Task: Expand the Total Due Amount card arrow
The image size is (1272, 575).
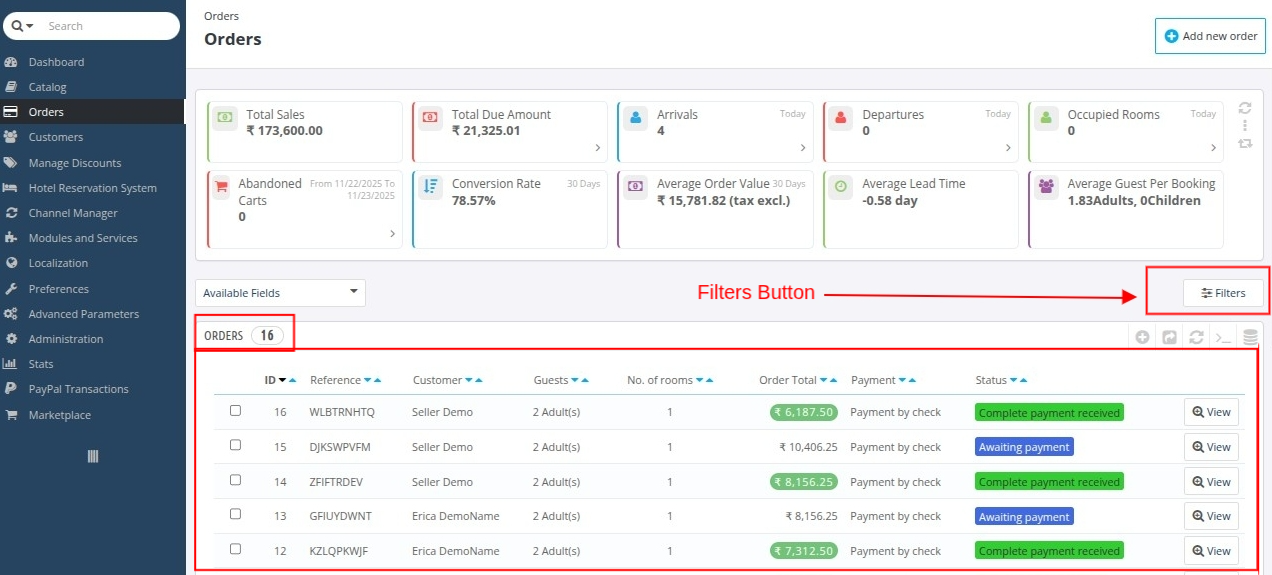Action: pyautogui.click(x=598, y=148)
